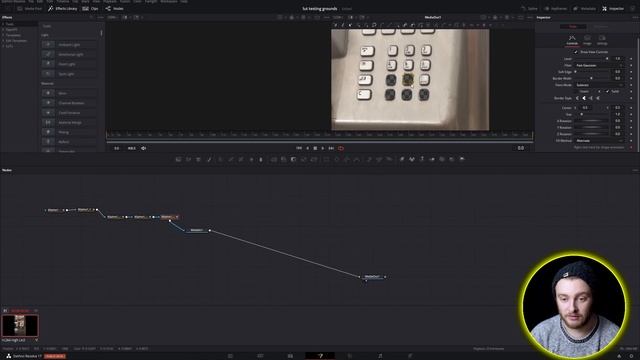Toggle the Clips panel button
The width and height of the screenshot is (640, 360).
[90, 9]
